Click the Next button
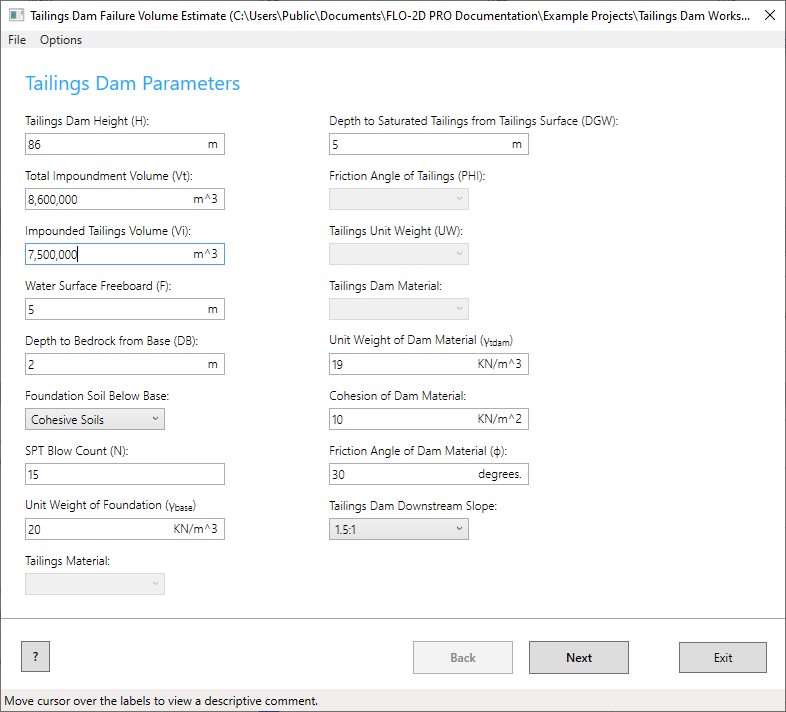The height and width of the screenshot is (712, 786). 578,658
